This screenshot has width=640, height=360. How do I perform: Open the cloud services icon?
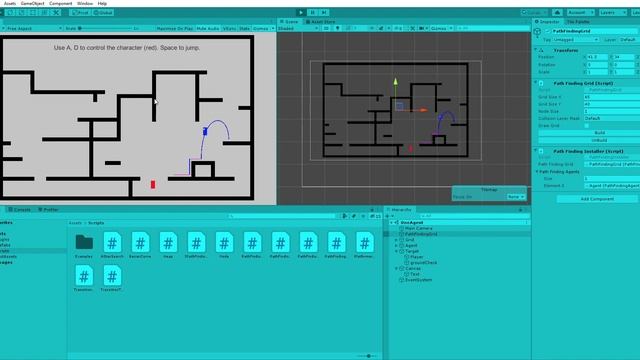[557, 13]
